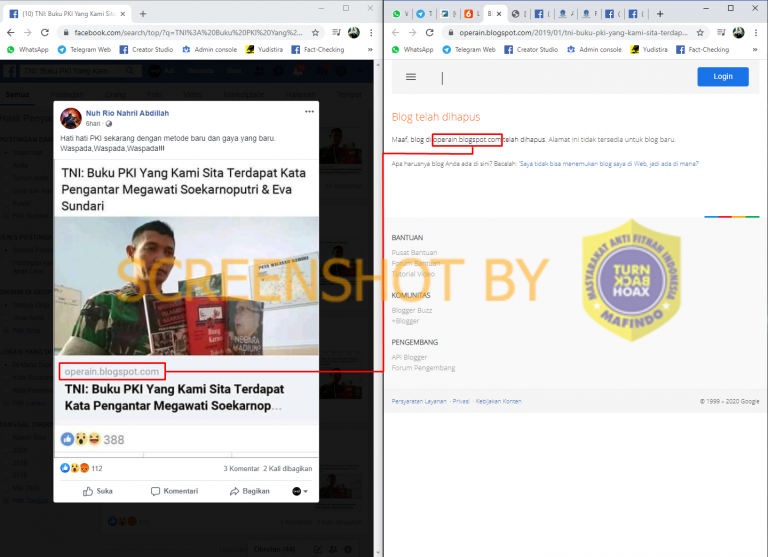Open the audience selector dropdown beside Bagikan
Image resolution: width=768 pixels, height=557 pixels.
[300, 491]
